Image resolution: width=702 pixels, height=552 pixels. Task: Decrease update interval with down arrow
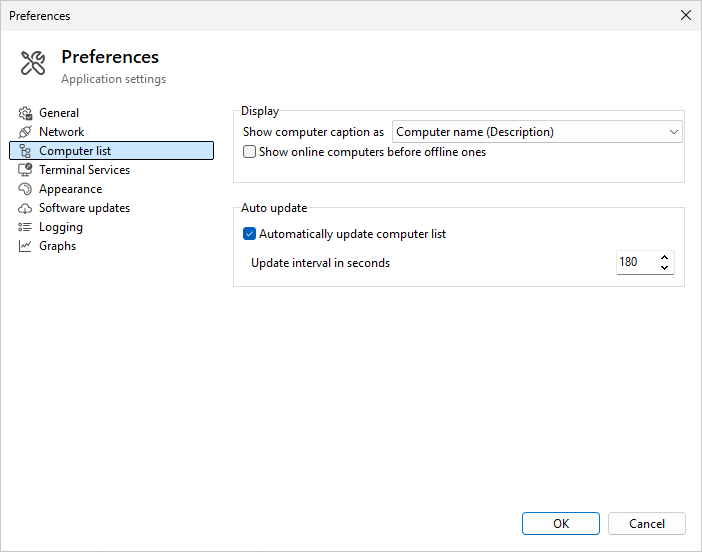[x=665, y=268]
